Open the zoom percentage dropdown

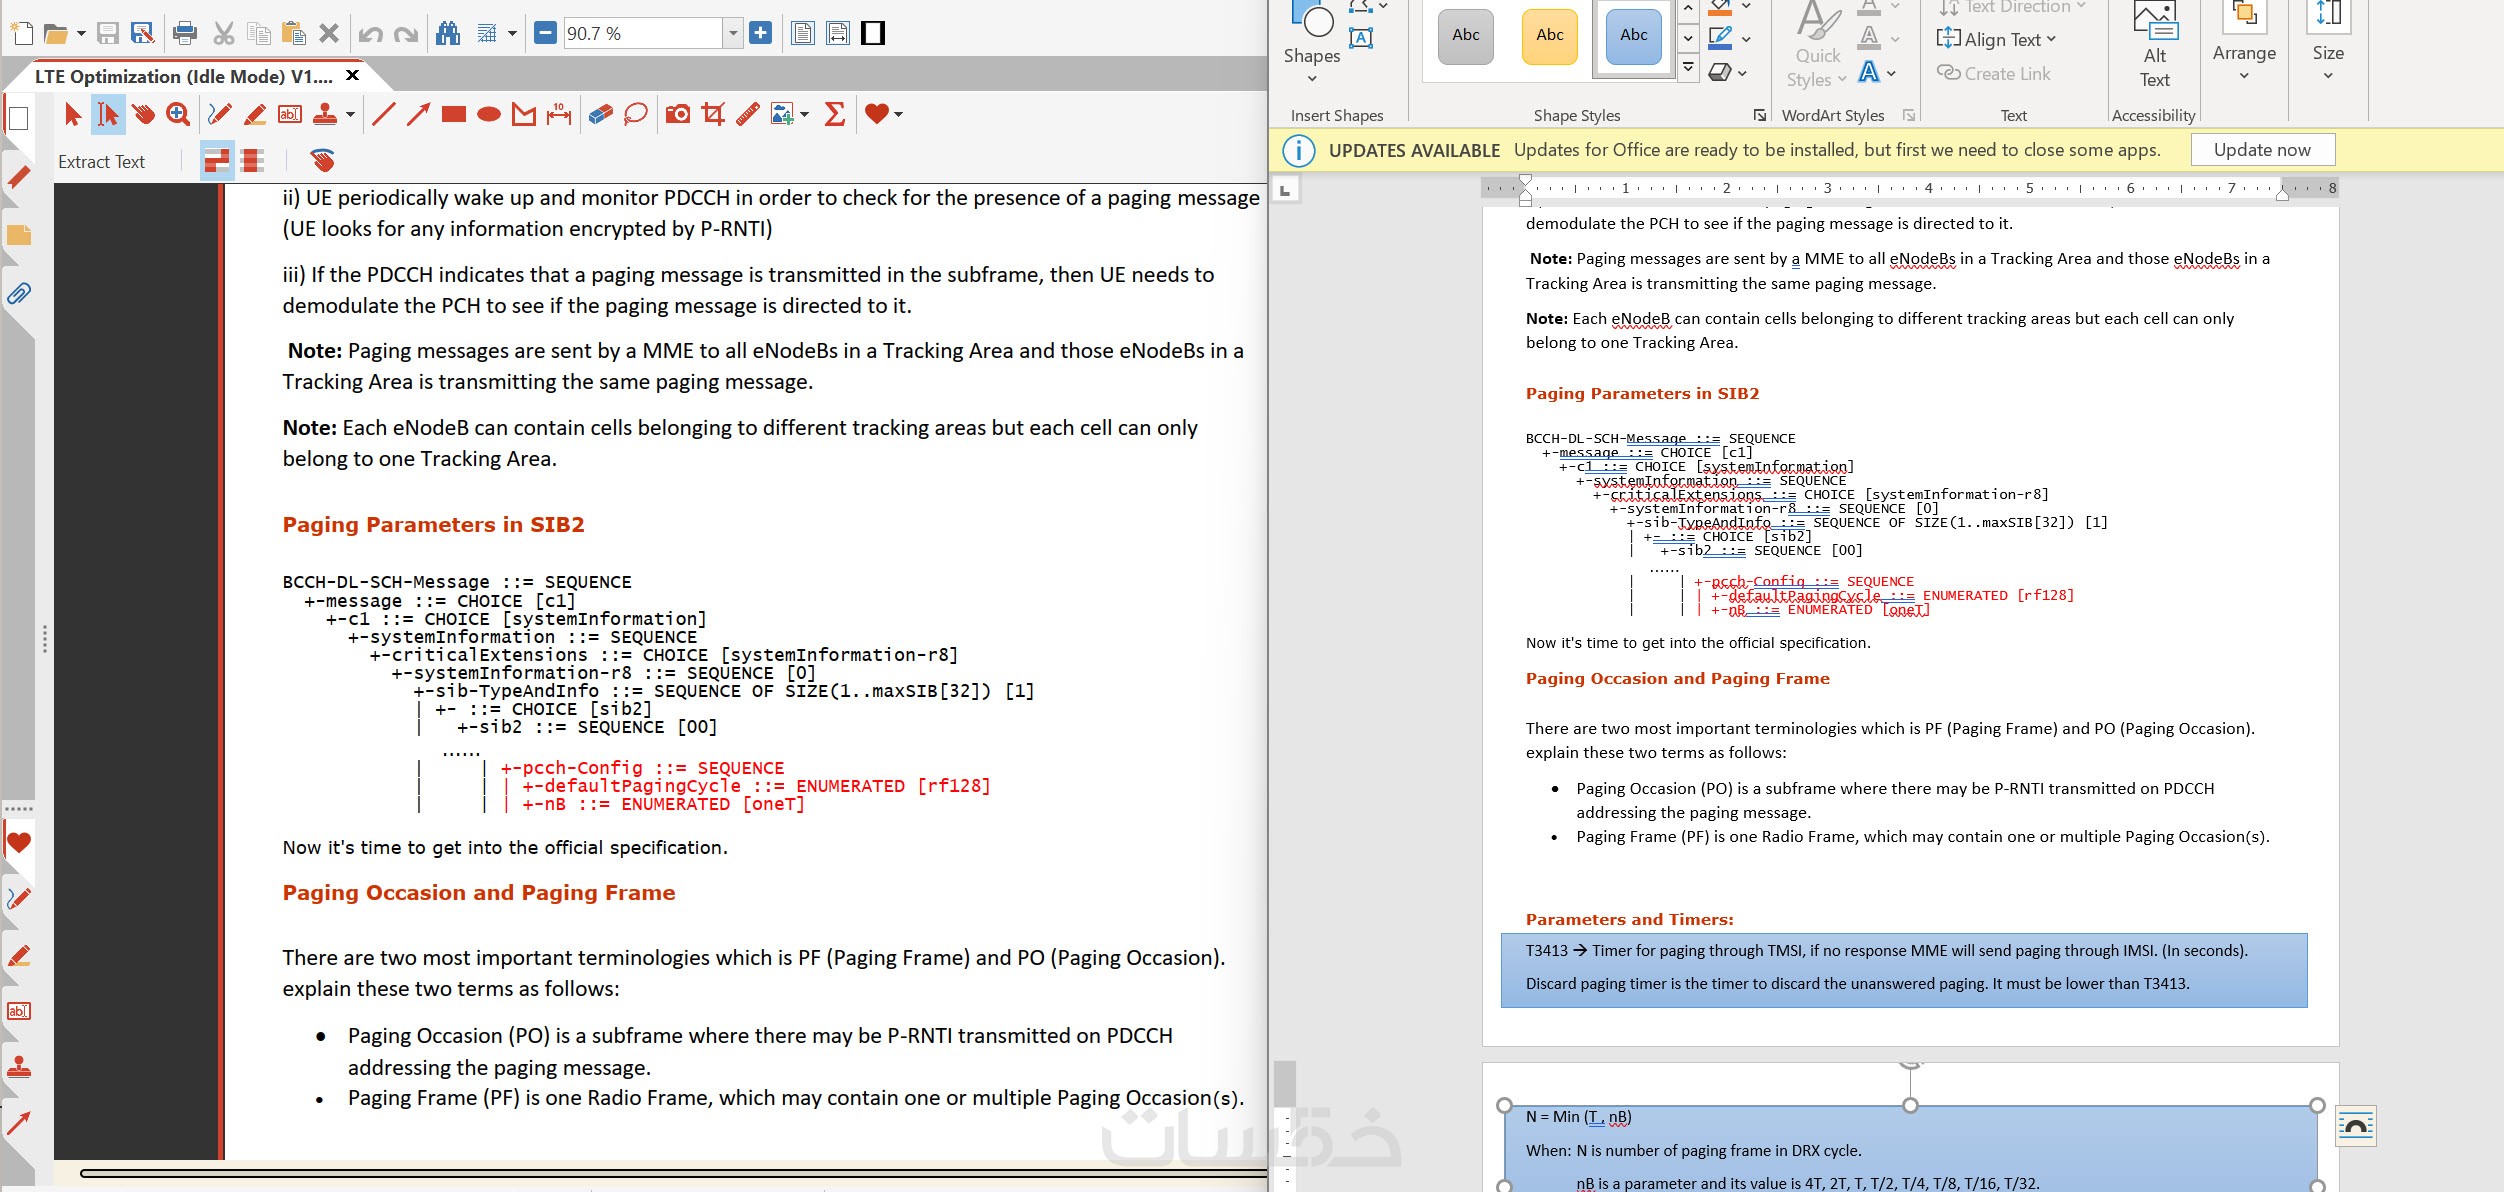click(733, 34)
